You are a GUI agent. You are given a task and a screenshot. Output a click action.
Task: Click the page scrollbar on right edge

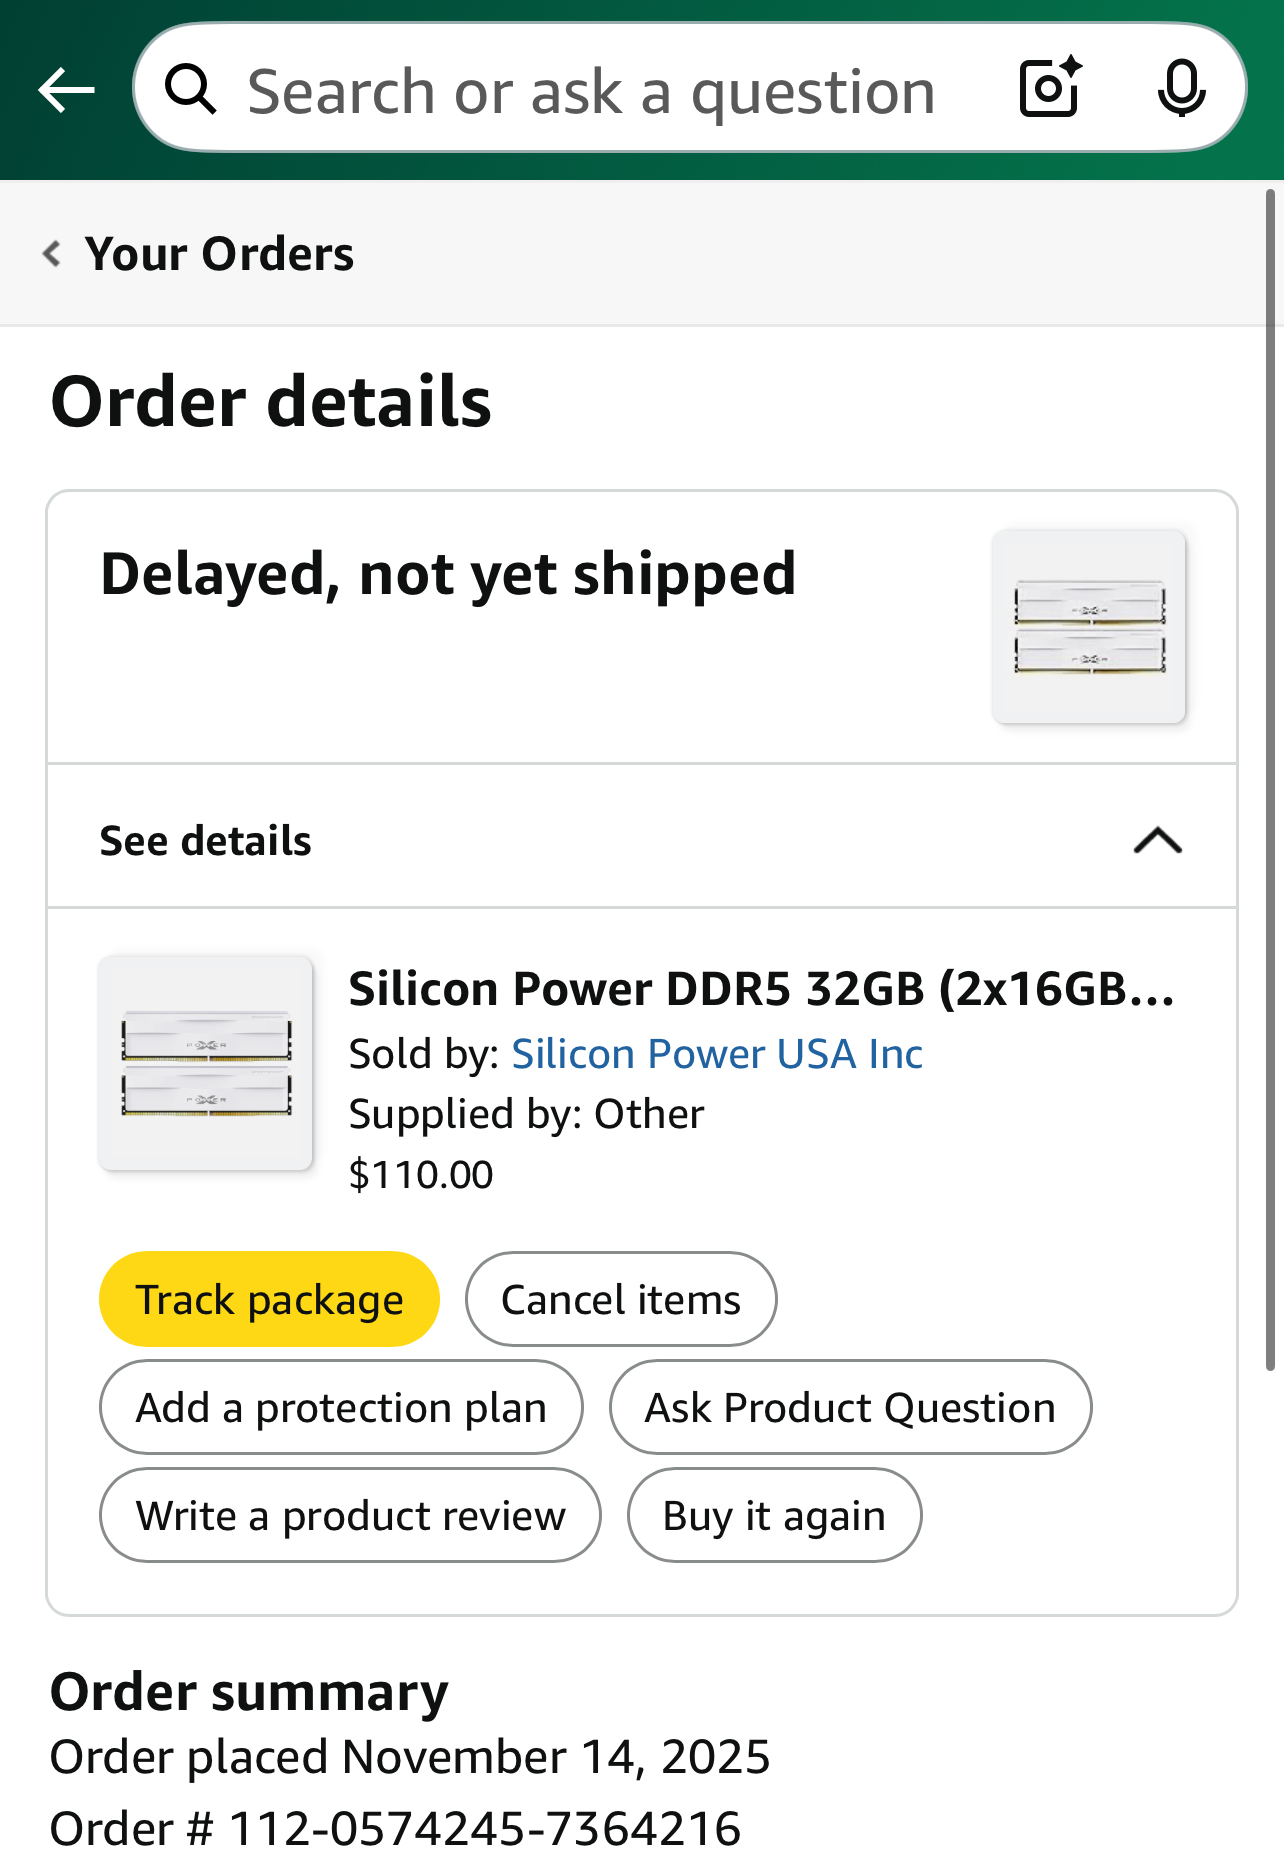[1270, 780]
